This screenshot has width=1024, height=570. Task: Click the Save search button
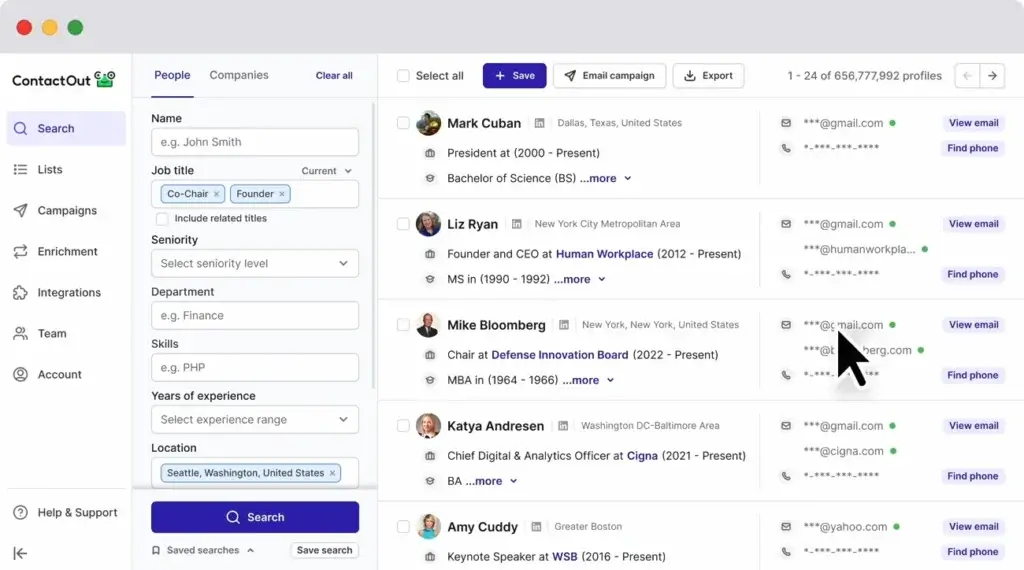[325, 550]
